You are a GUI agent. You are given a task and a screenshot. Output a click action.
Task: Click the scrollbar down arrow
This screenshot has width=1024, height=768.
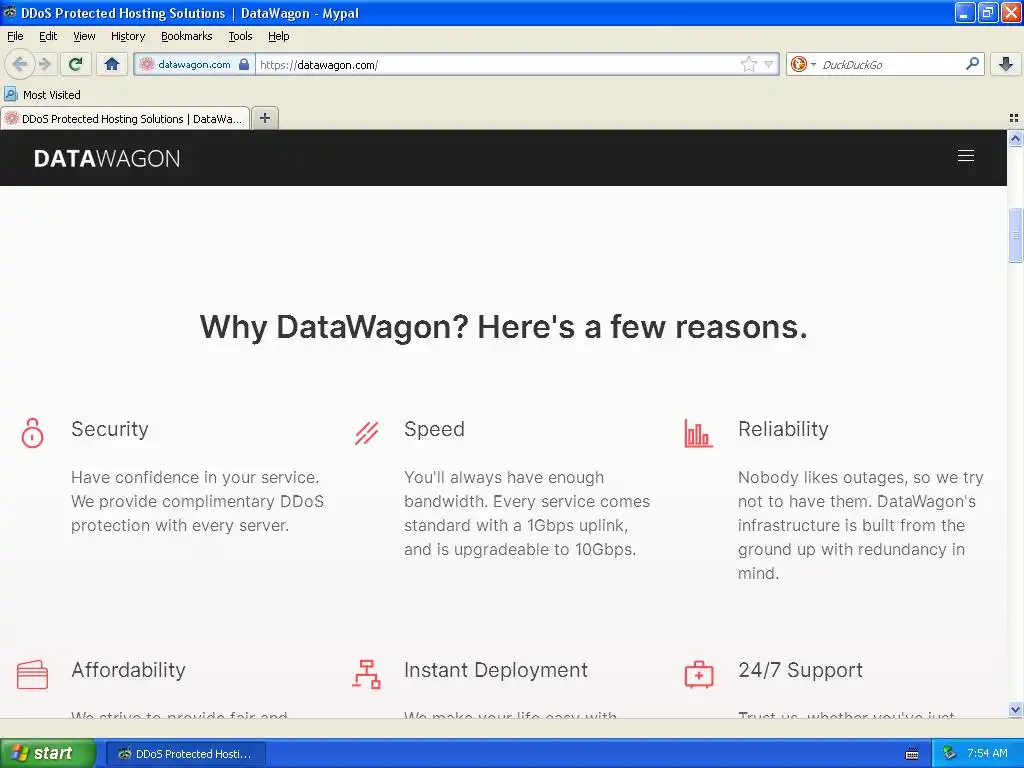tap(1015, 709)
